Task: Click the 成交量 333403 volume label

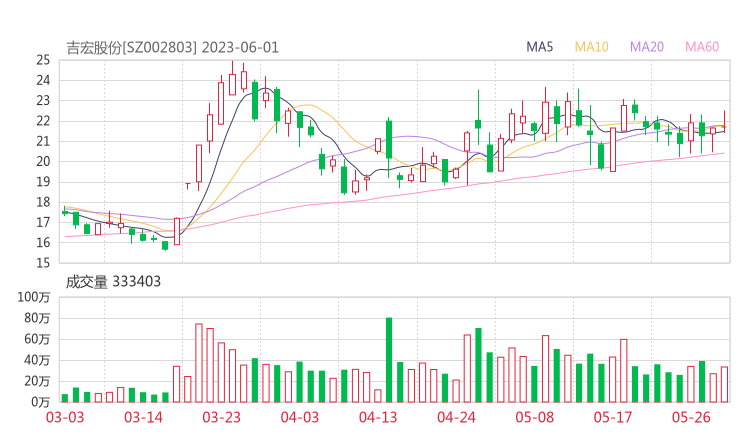Action: [x=113, y=282]
